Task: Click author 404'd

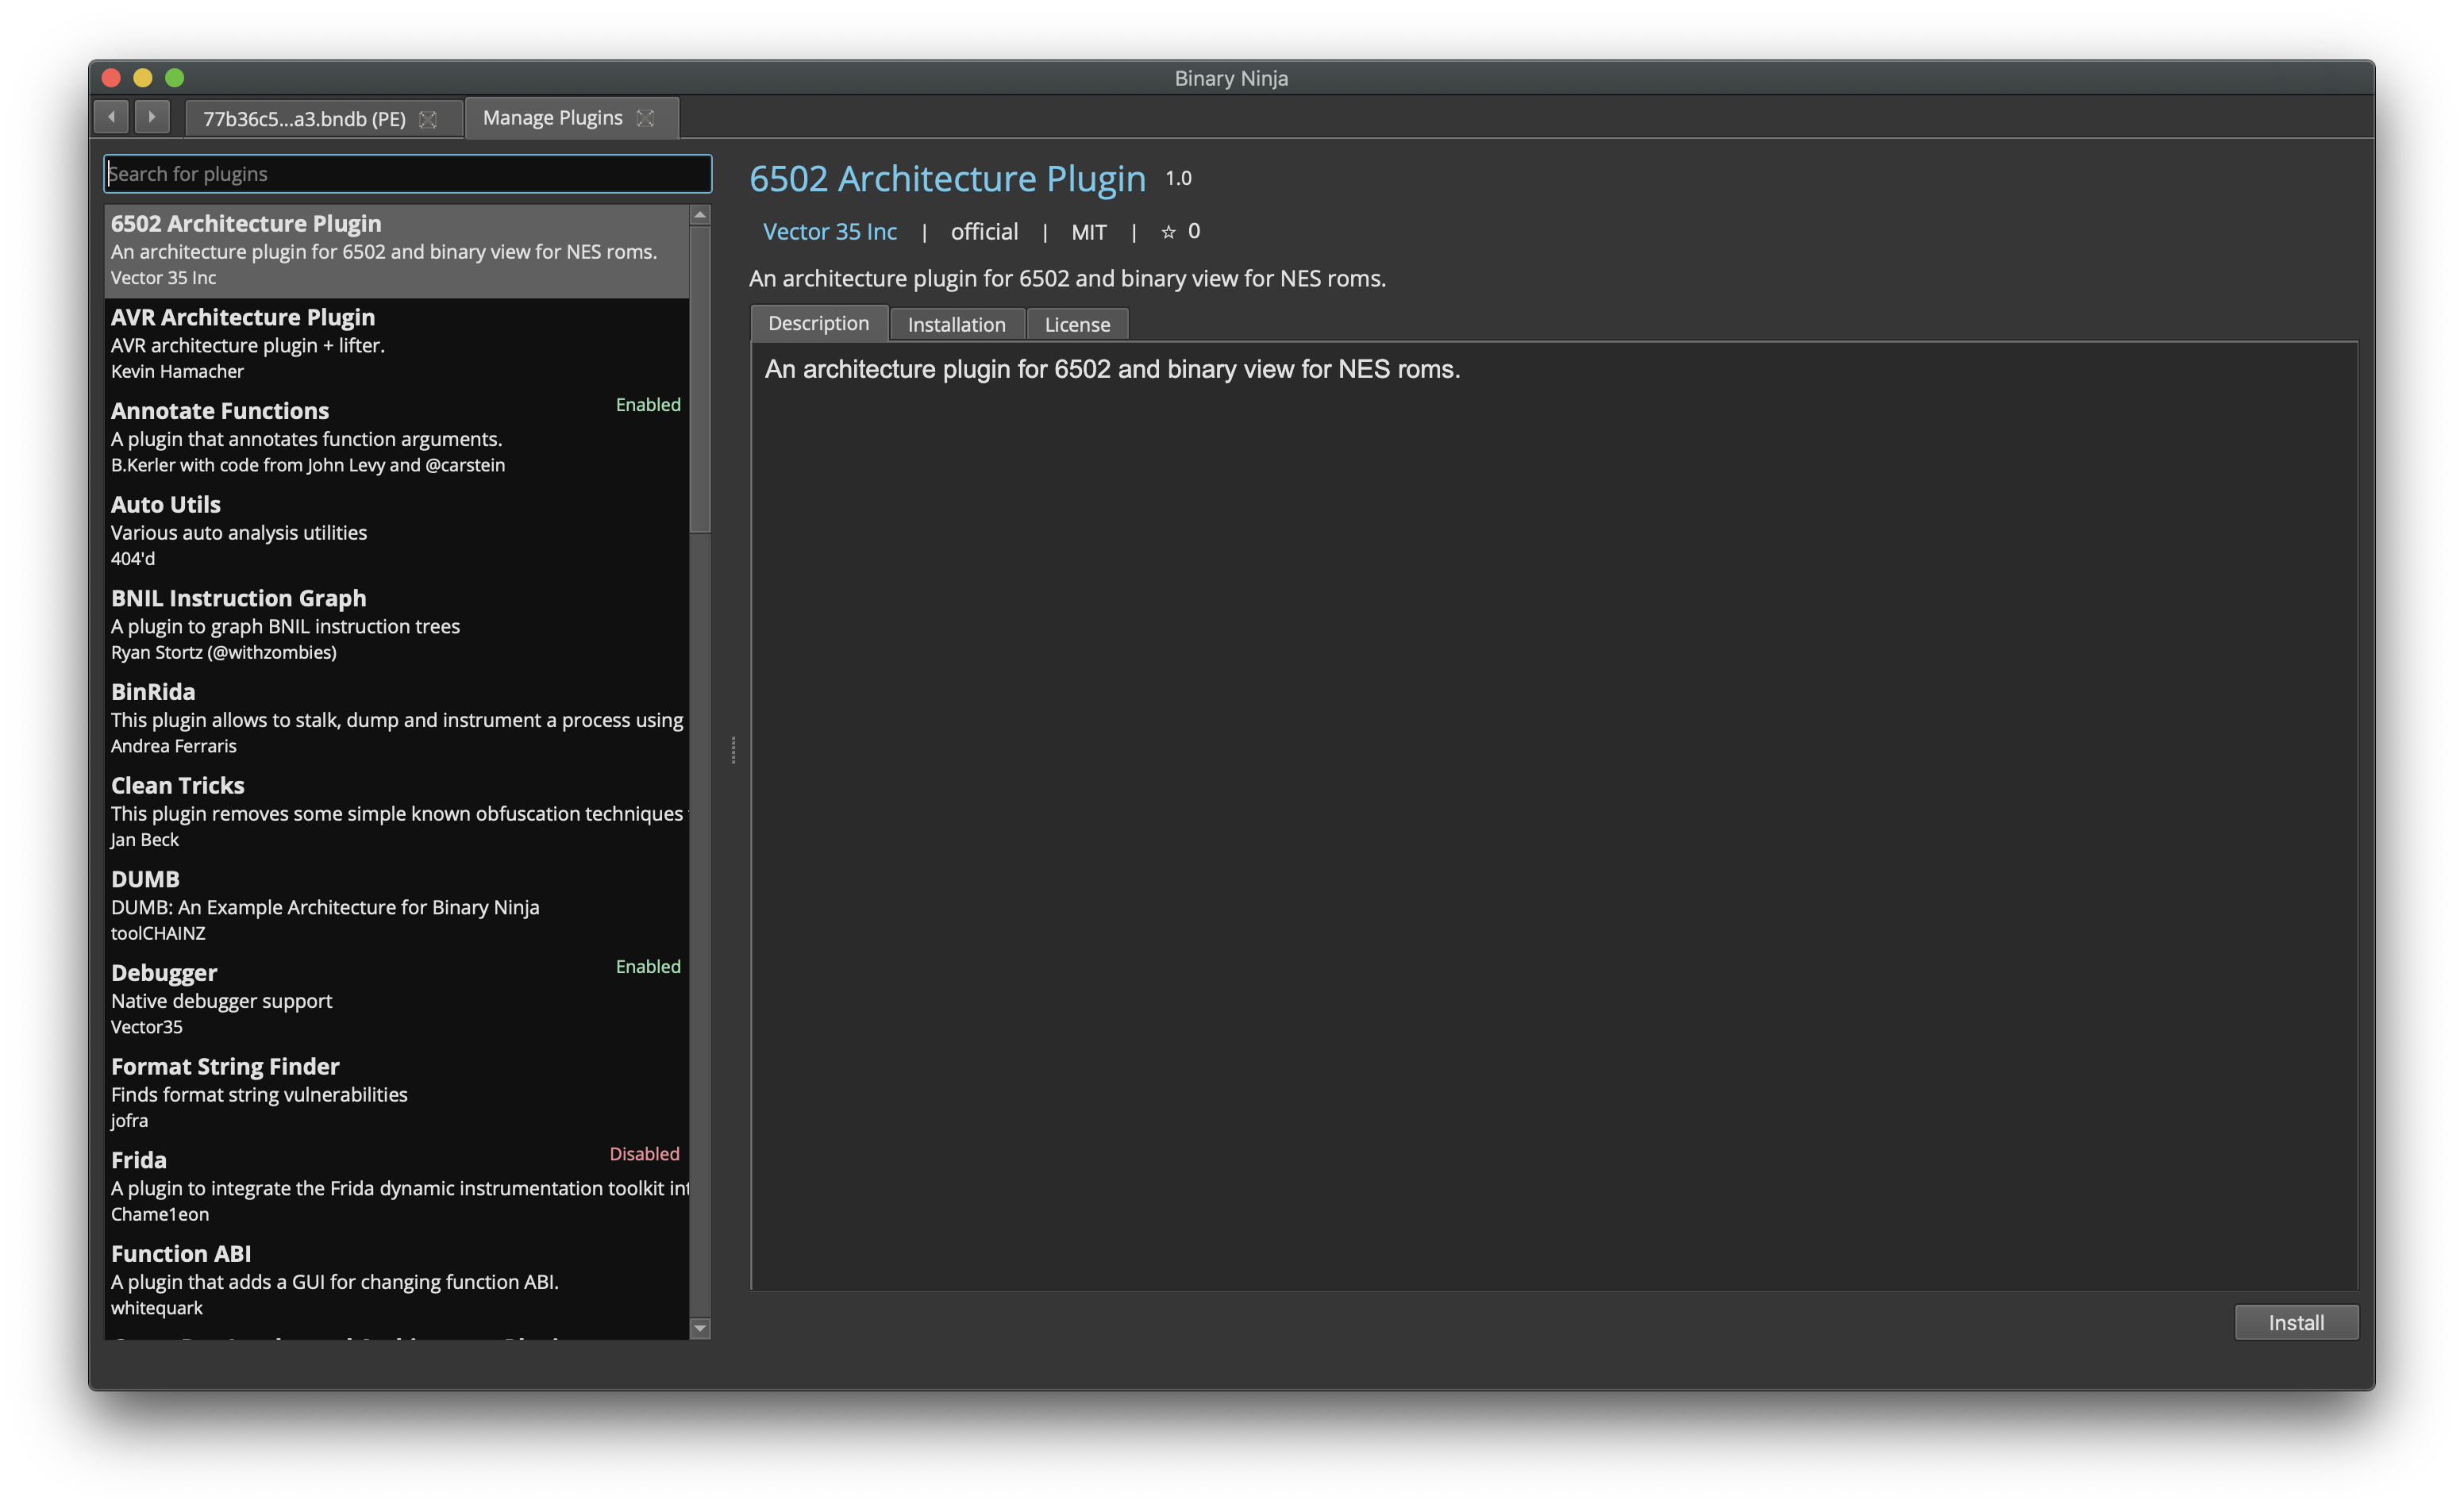Action: (x=132, y=558)
